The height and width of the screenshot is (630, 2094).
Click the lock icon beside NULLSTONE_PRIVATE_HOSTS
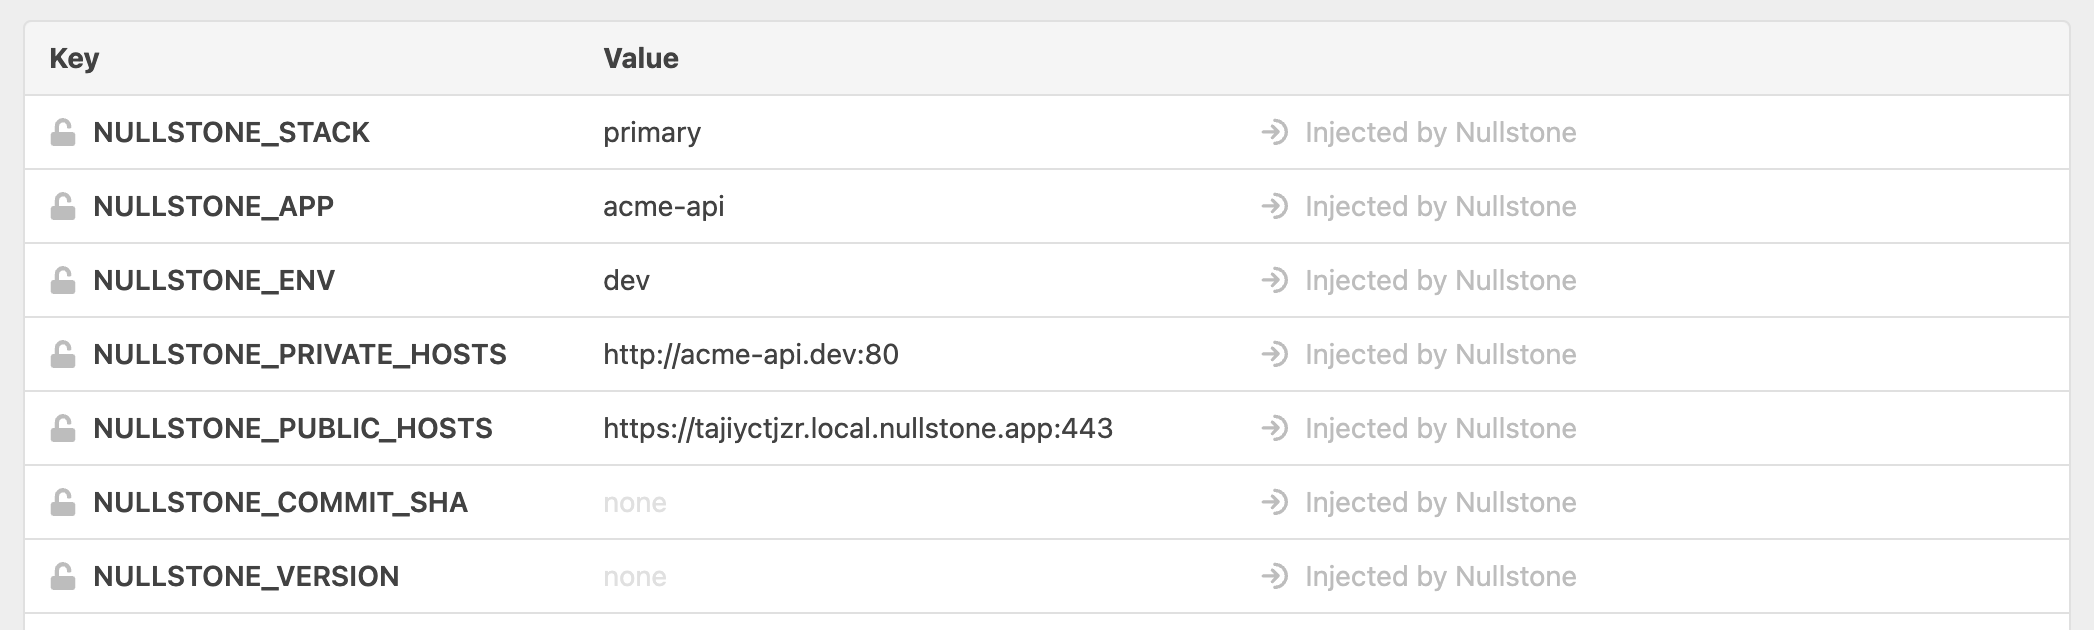coord(63,354)
